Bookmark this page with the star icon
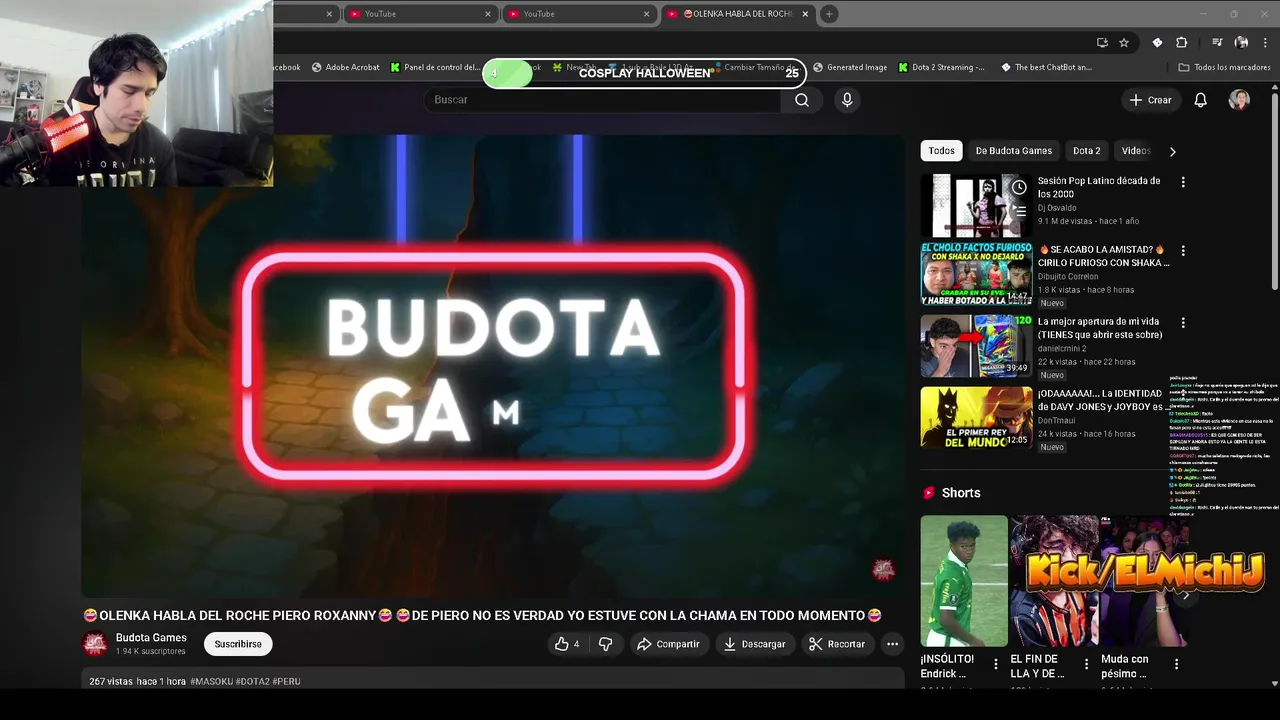 click(x=1124, y=43)
